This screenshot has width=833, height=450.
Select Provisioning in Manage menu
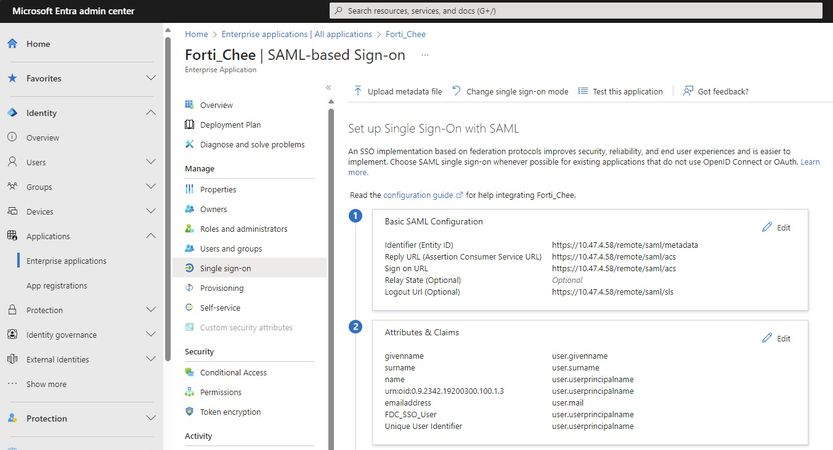tap(221, 288)
